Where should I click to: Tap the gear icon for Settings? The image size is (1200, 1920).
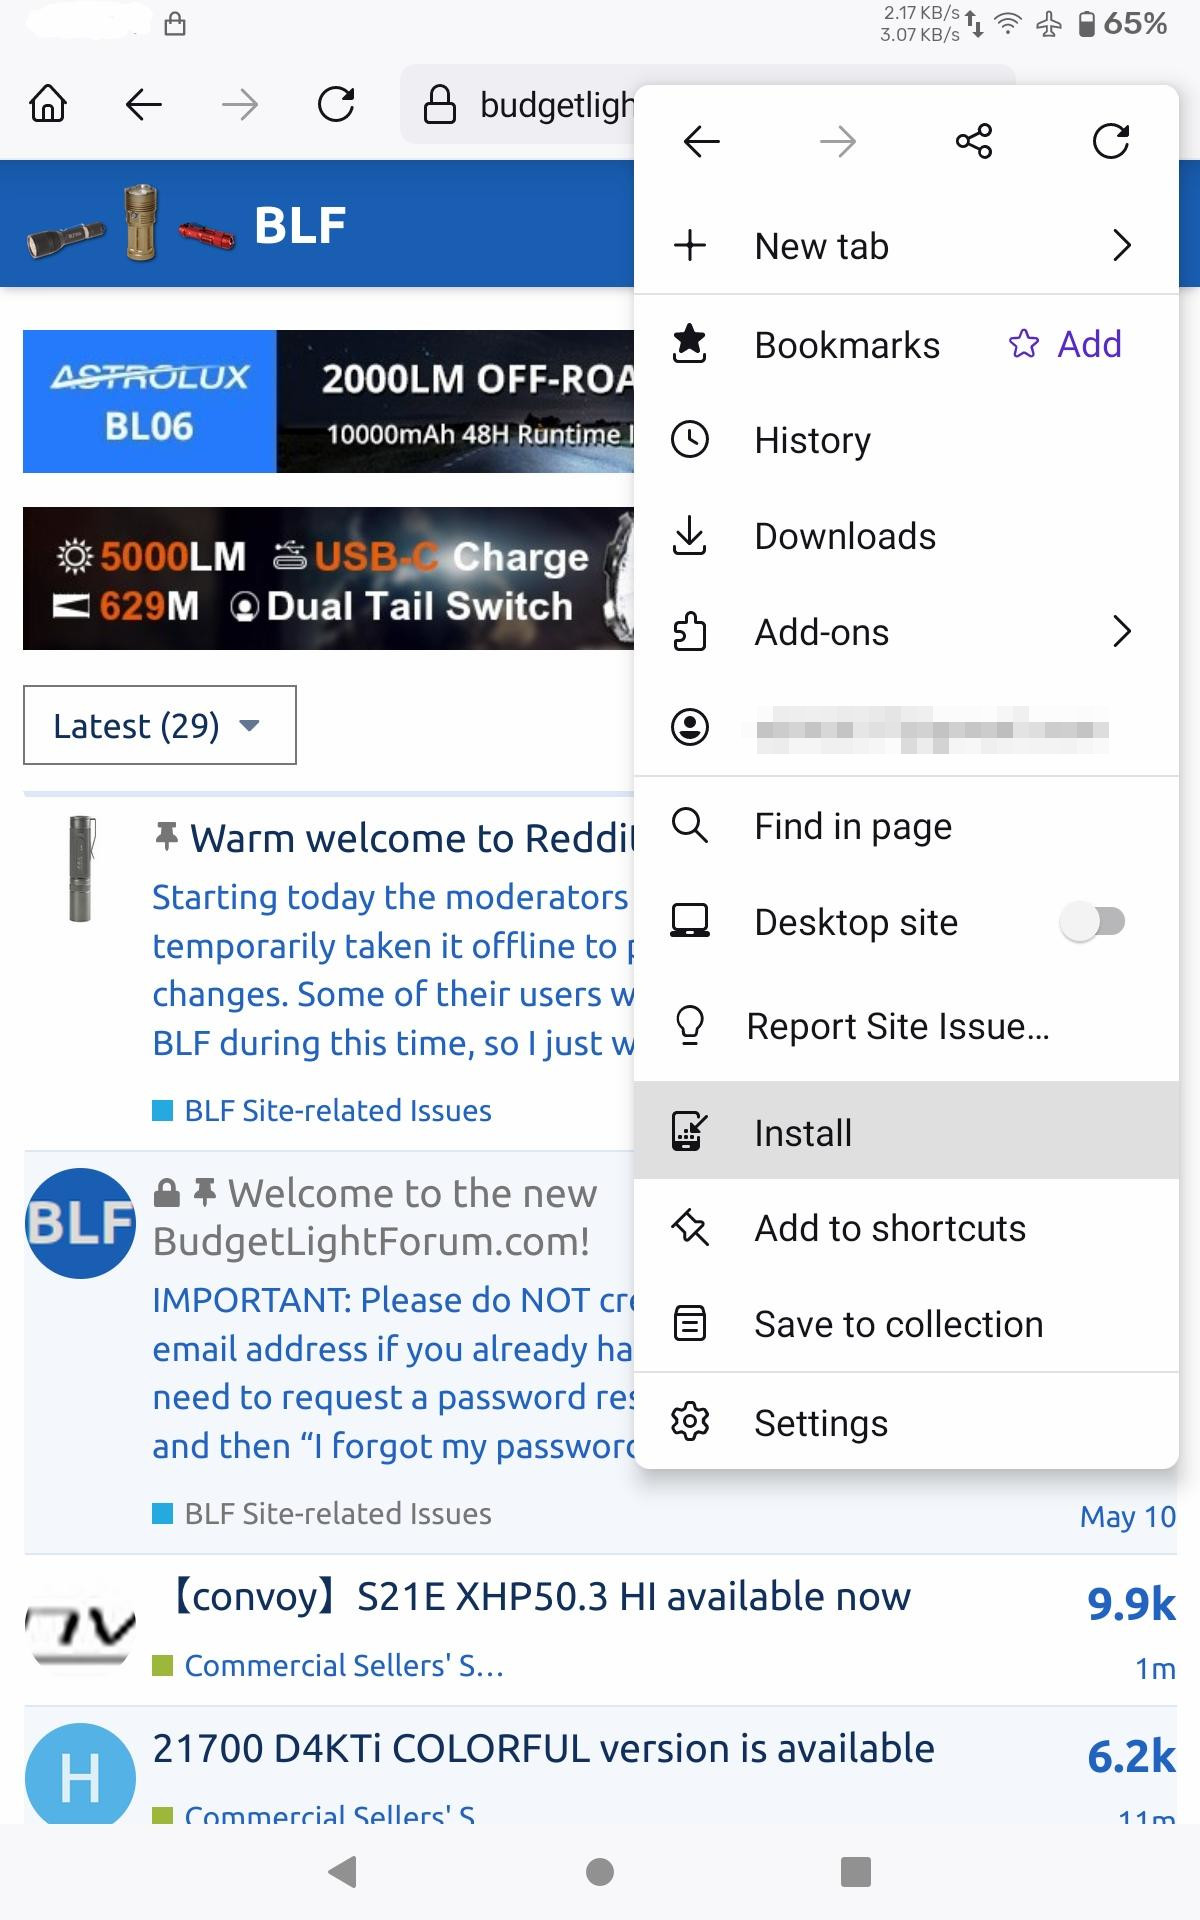[690, 1422]
